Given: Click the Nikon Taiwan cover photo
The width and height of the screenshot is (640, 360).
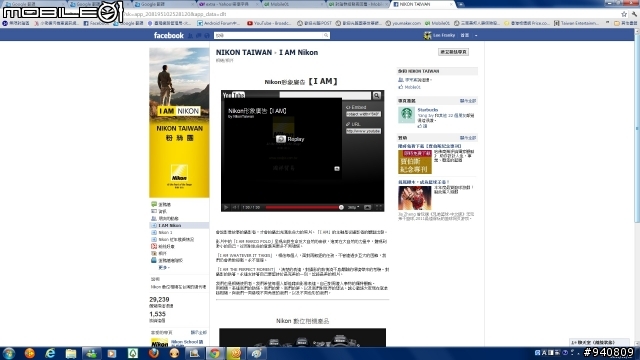Looking at the screenshot, I should pos(179,122).
